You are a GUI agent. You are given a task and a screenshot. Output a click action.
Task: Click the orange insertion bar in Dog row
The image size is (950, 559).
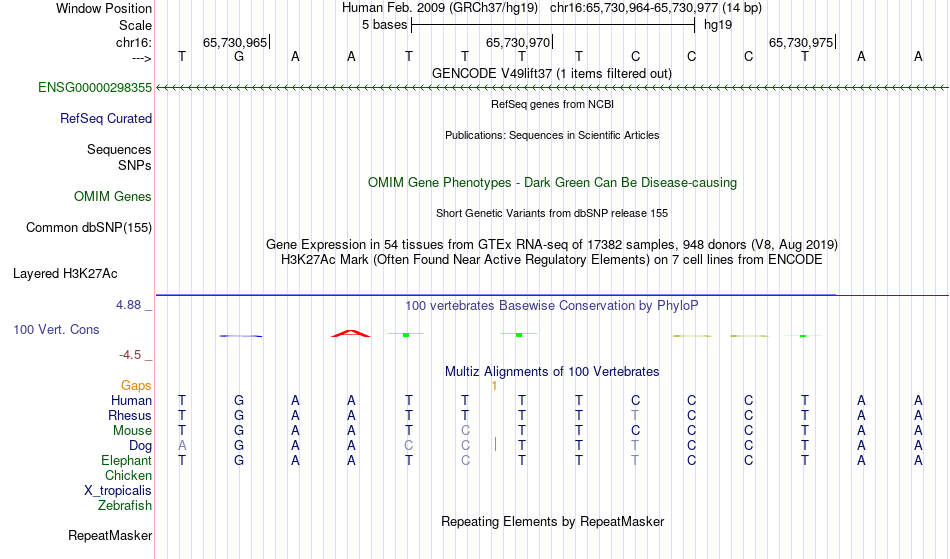496,445
